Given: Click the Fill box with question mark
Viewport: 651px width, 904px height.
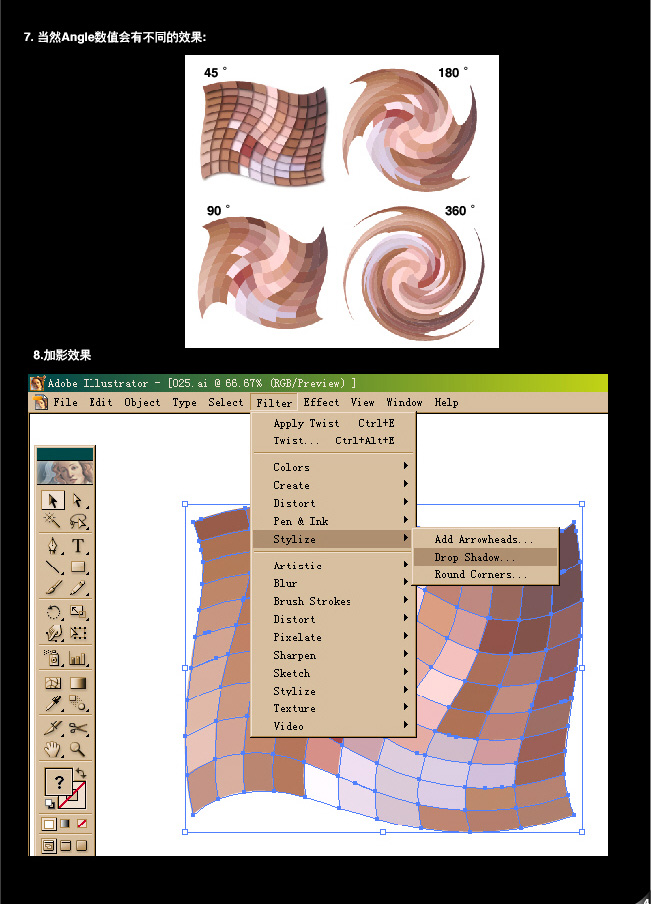Looking at the screenshot, I should click(x=58, y=782).
